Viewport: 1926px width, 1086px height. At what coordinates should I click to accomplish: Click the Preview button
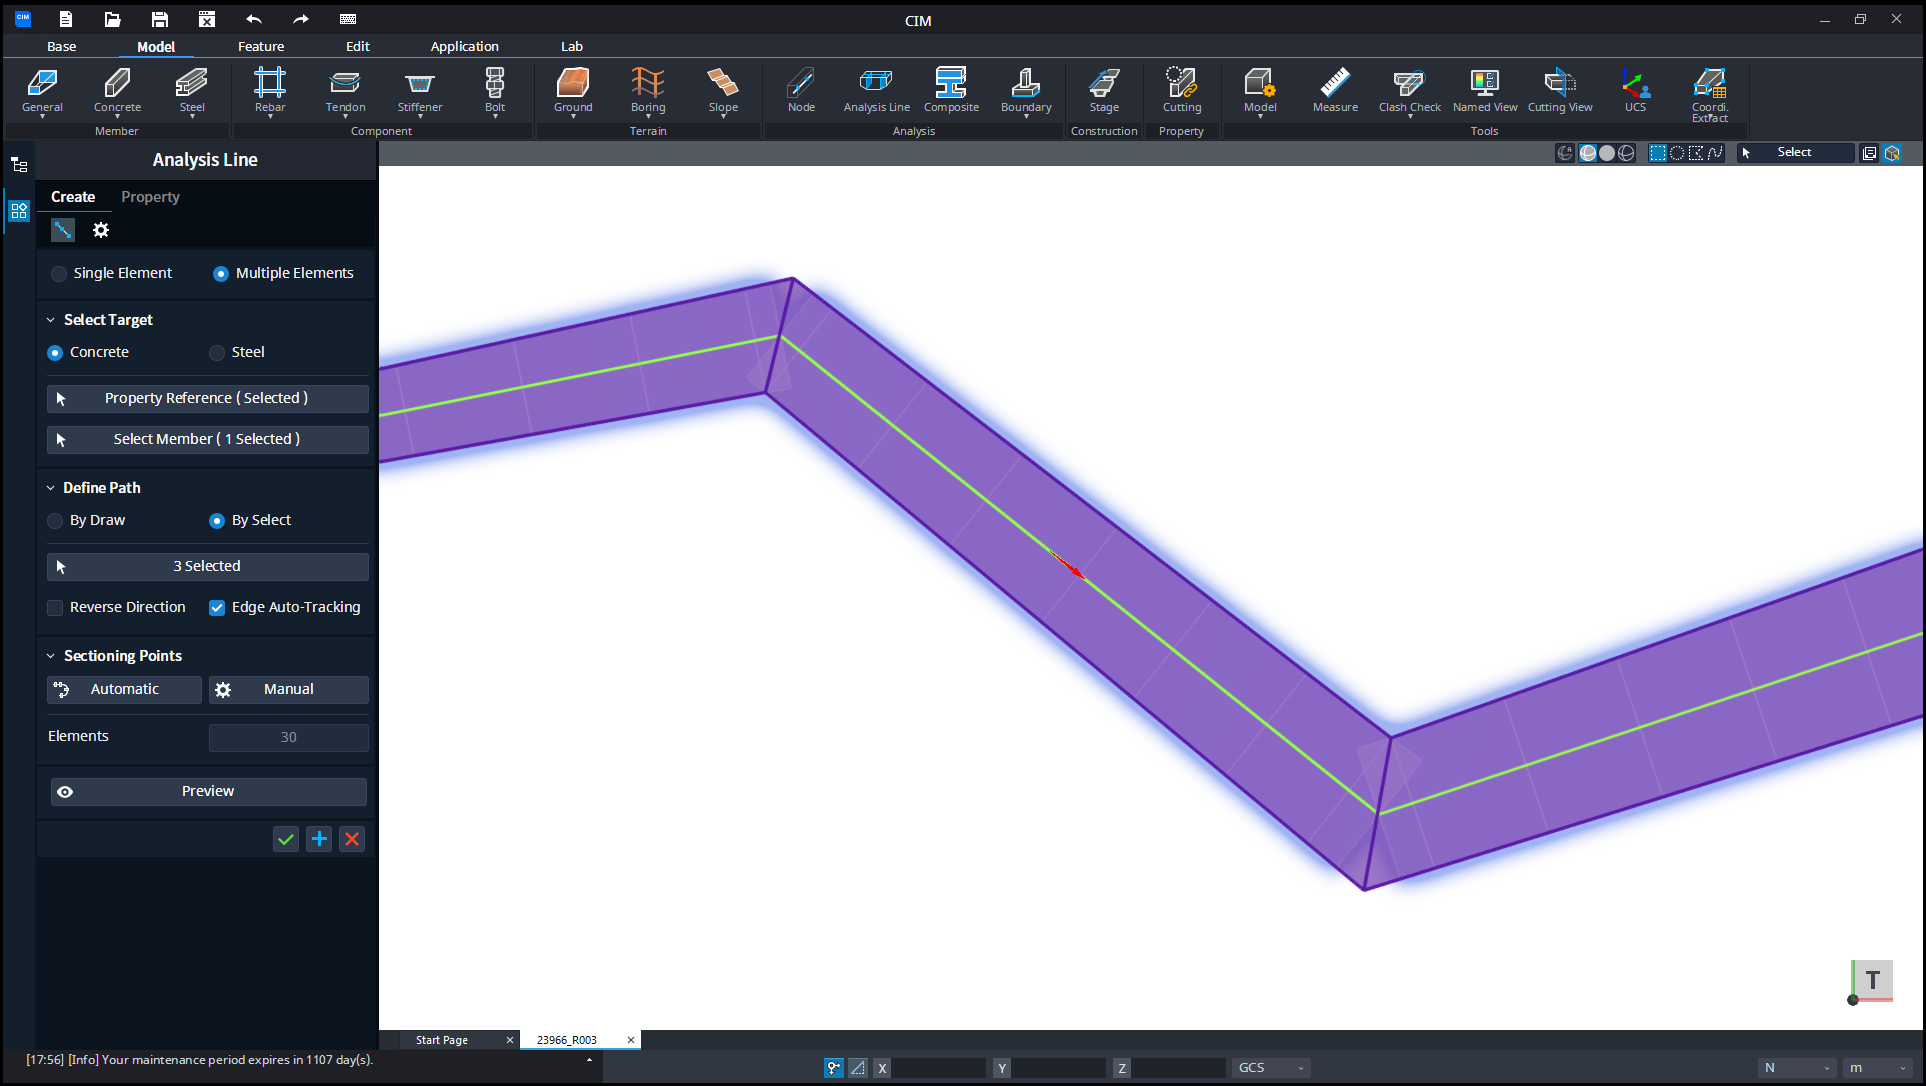click(x=208, y=792)
